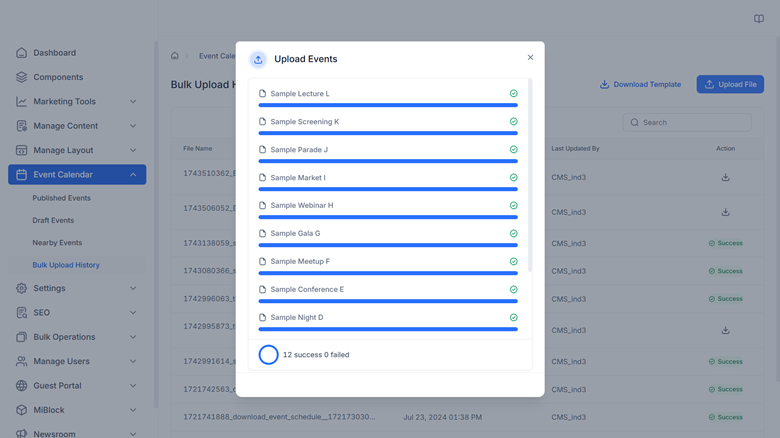
Task: Click the Settings gear icon
Action: (21, 288)
